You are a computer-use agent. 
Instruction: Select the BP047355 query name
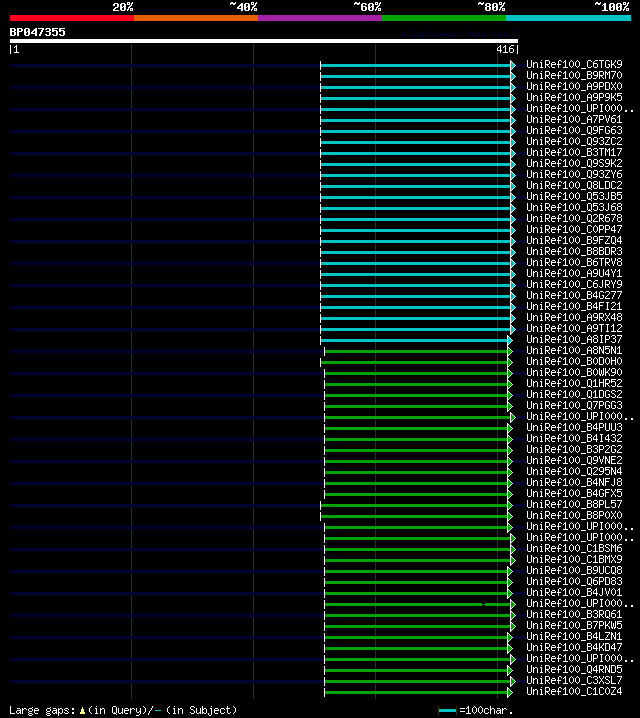(x=38, y=32)
